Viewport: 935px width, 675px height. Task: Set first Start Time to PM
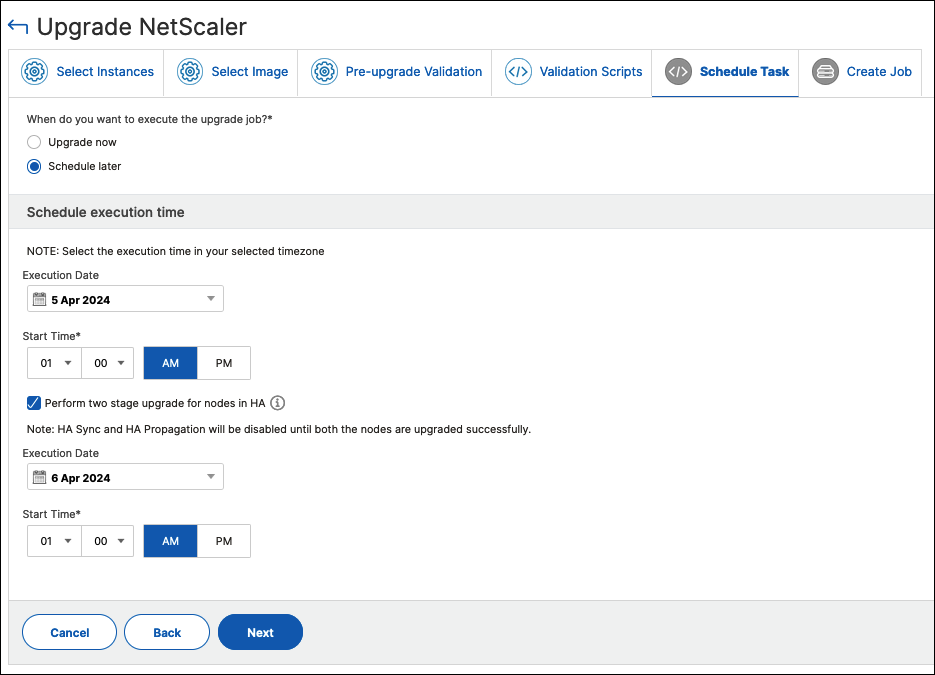coord(224,363)
